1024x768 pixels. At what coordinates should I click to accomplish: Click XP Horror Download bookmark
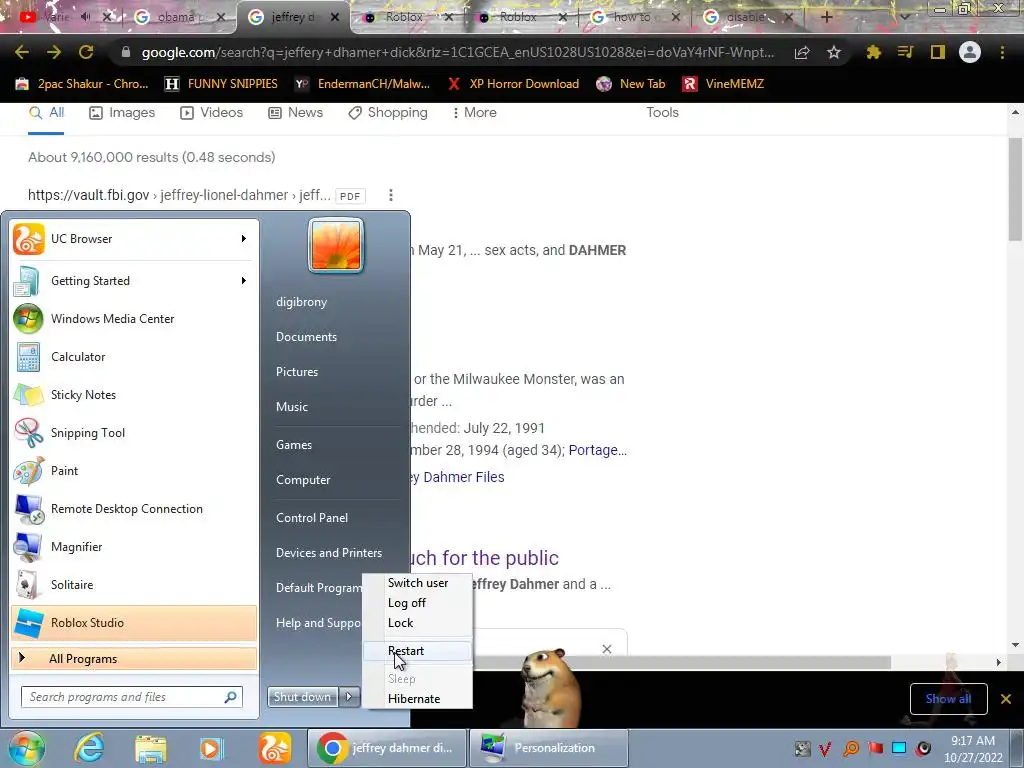pyautogui.click(x=513, y=84)
